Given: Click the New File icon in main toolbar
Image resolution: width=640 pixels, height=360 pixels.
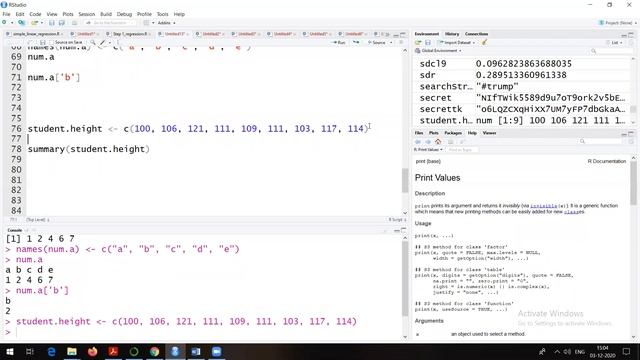Looking at the screenshot, I should click(4, 23).
